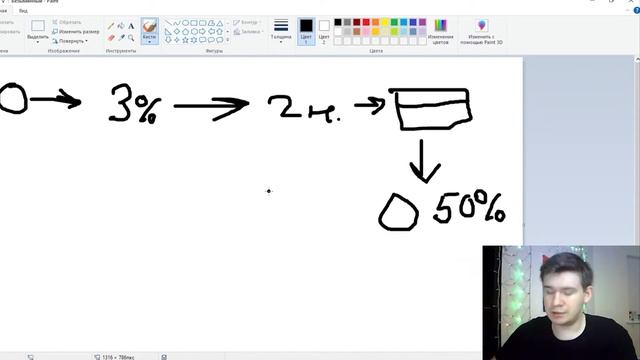This screenshot has height=360, width=640.
Task: Pick the black palette swatch
Action: pyautogui.click(x=338, y=22)
